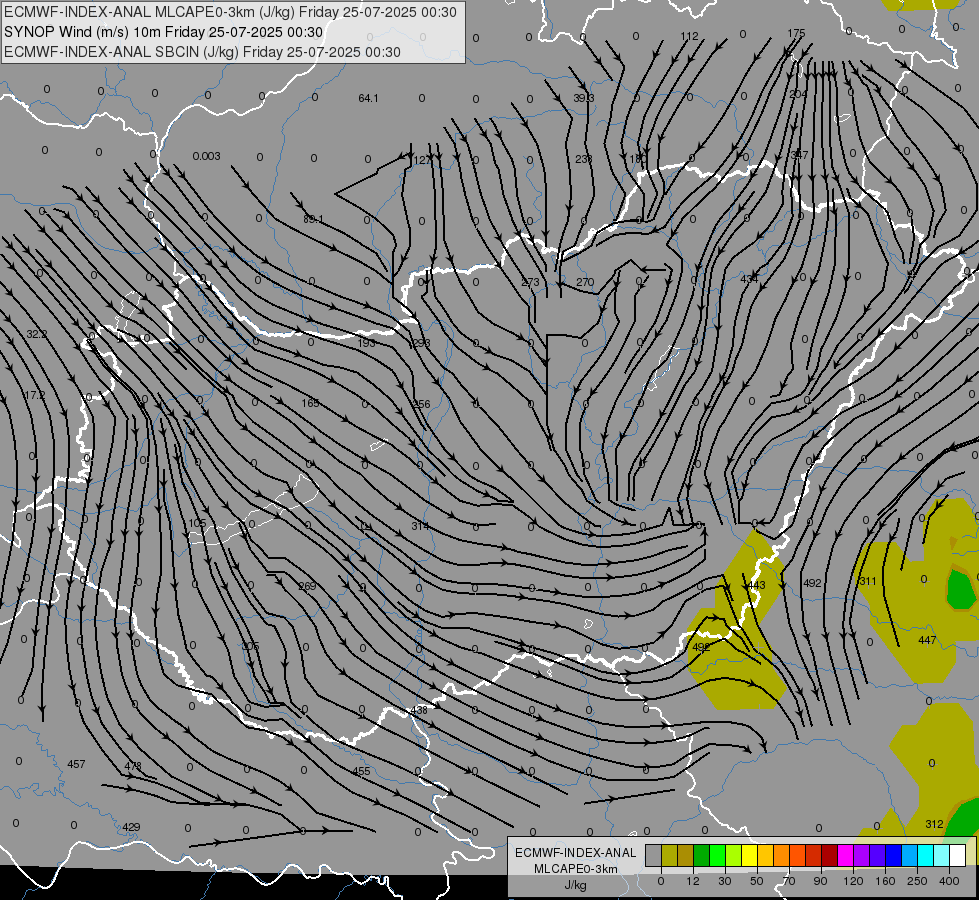Select the magenta legend swatch
The image size is (979, 900).
point(845,855)
